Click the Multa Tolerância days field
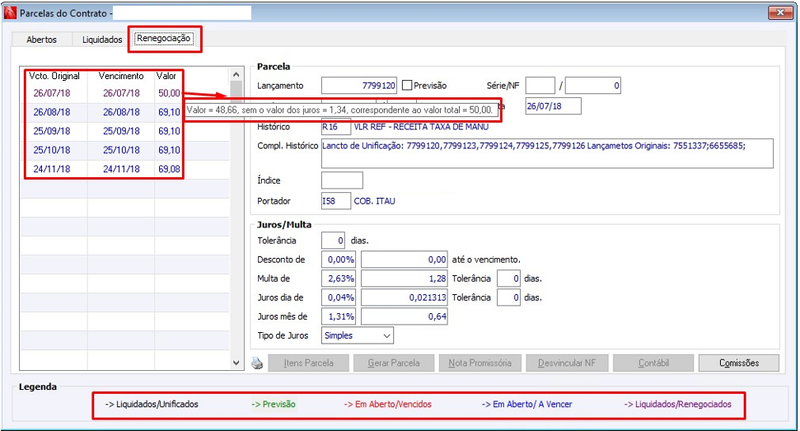Viewport: 800px width, 431px height. 509,278
